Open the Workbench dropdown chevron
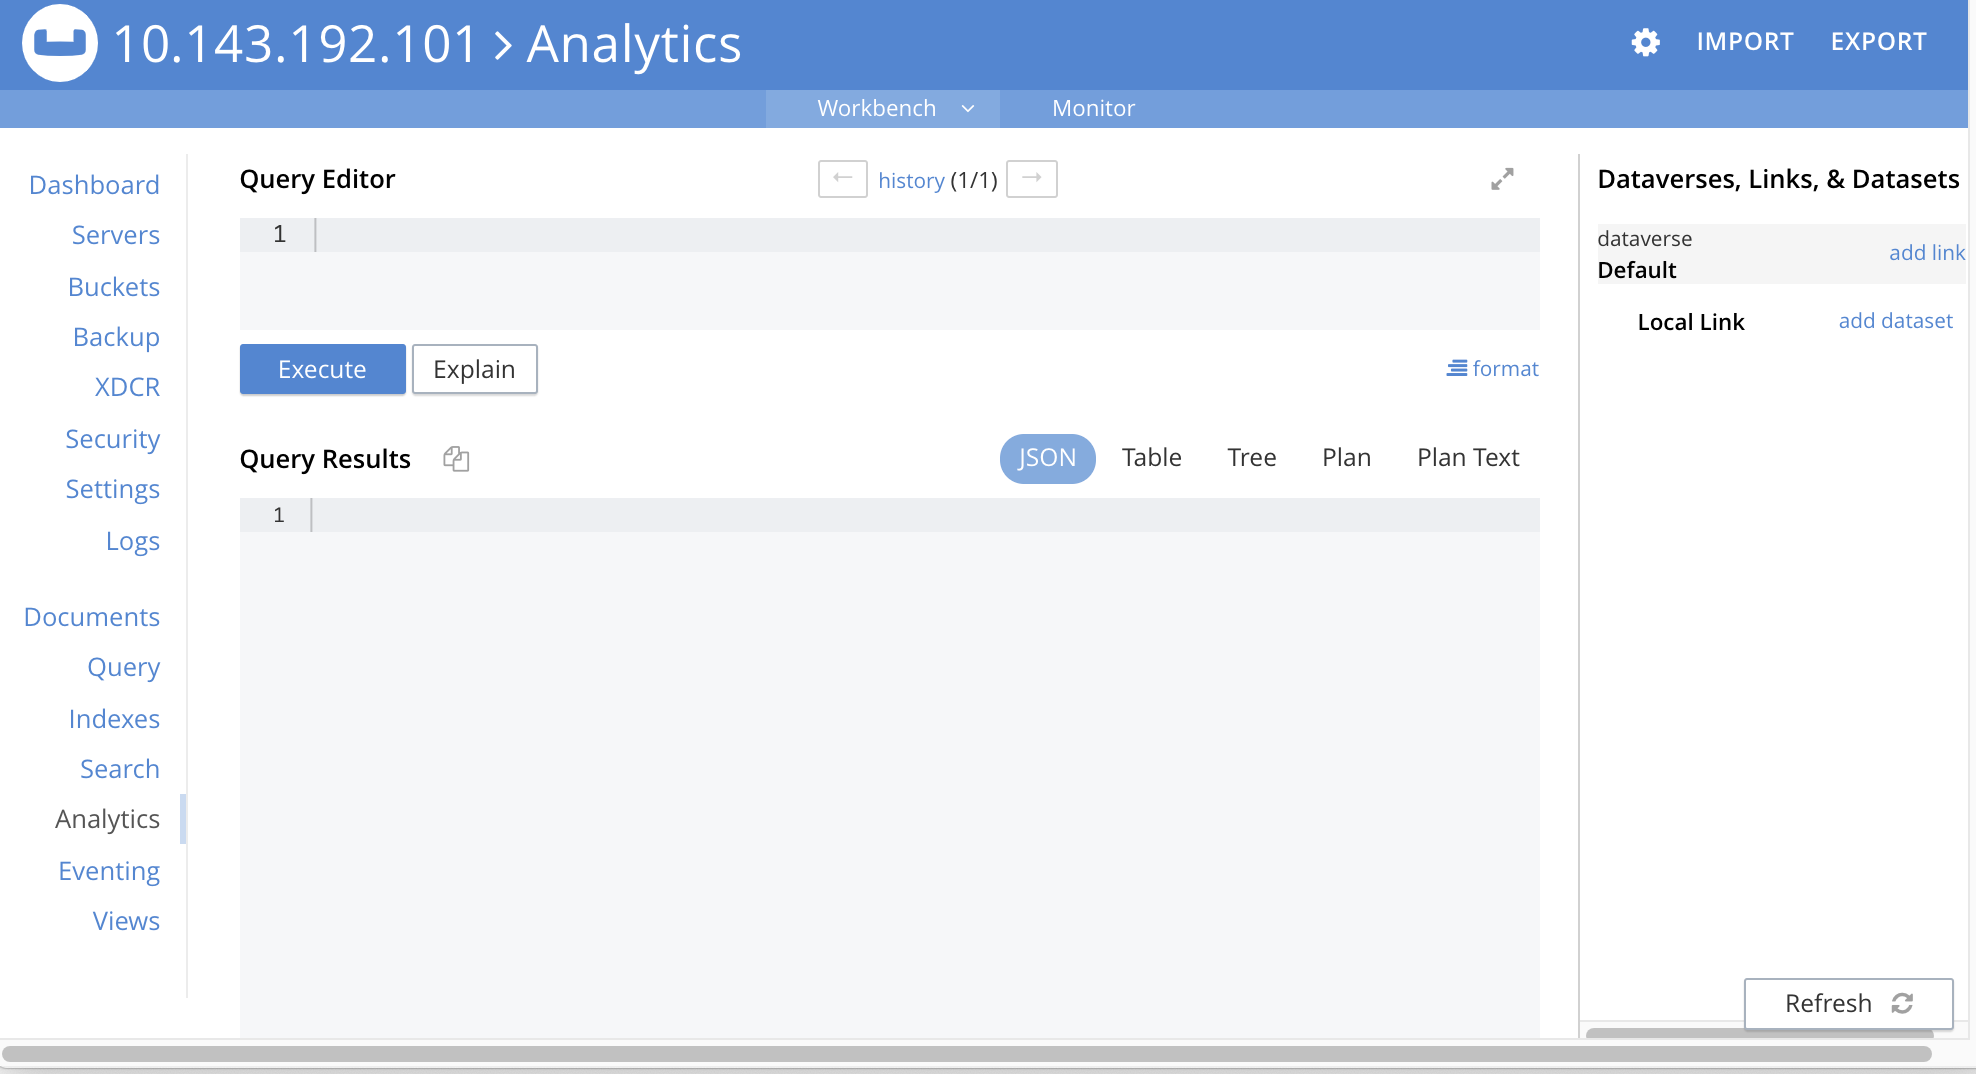The width and height of the screenshot is (1976, 1074). point(967,108)
